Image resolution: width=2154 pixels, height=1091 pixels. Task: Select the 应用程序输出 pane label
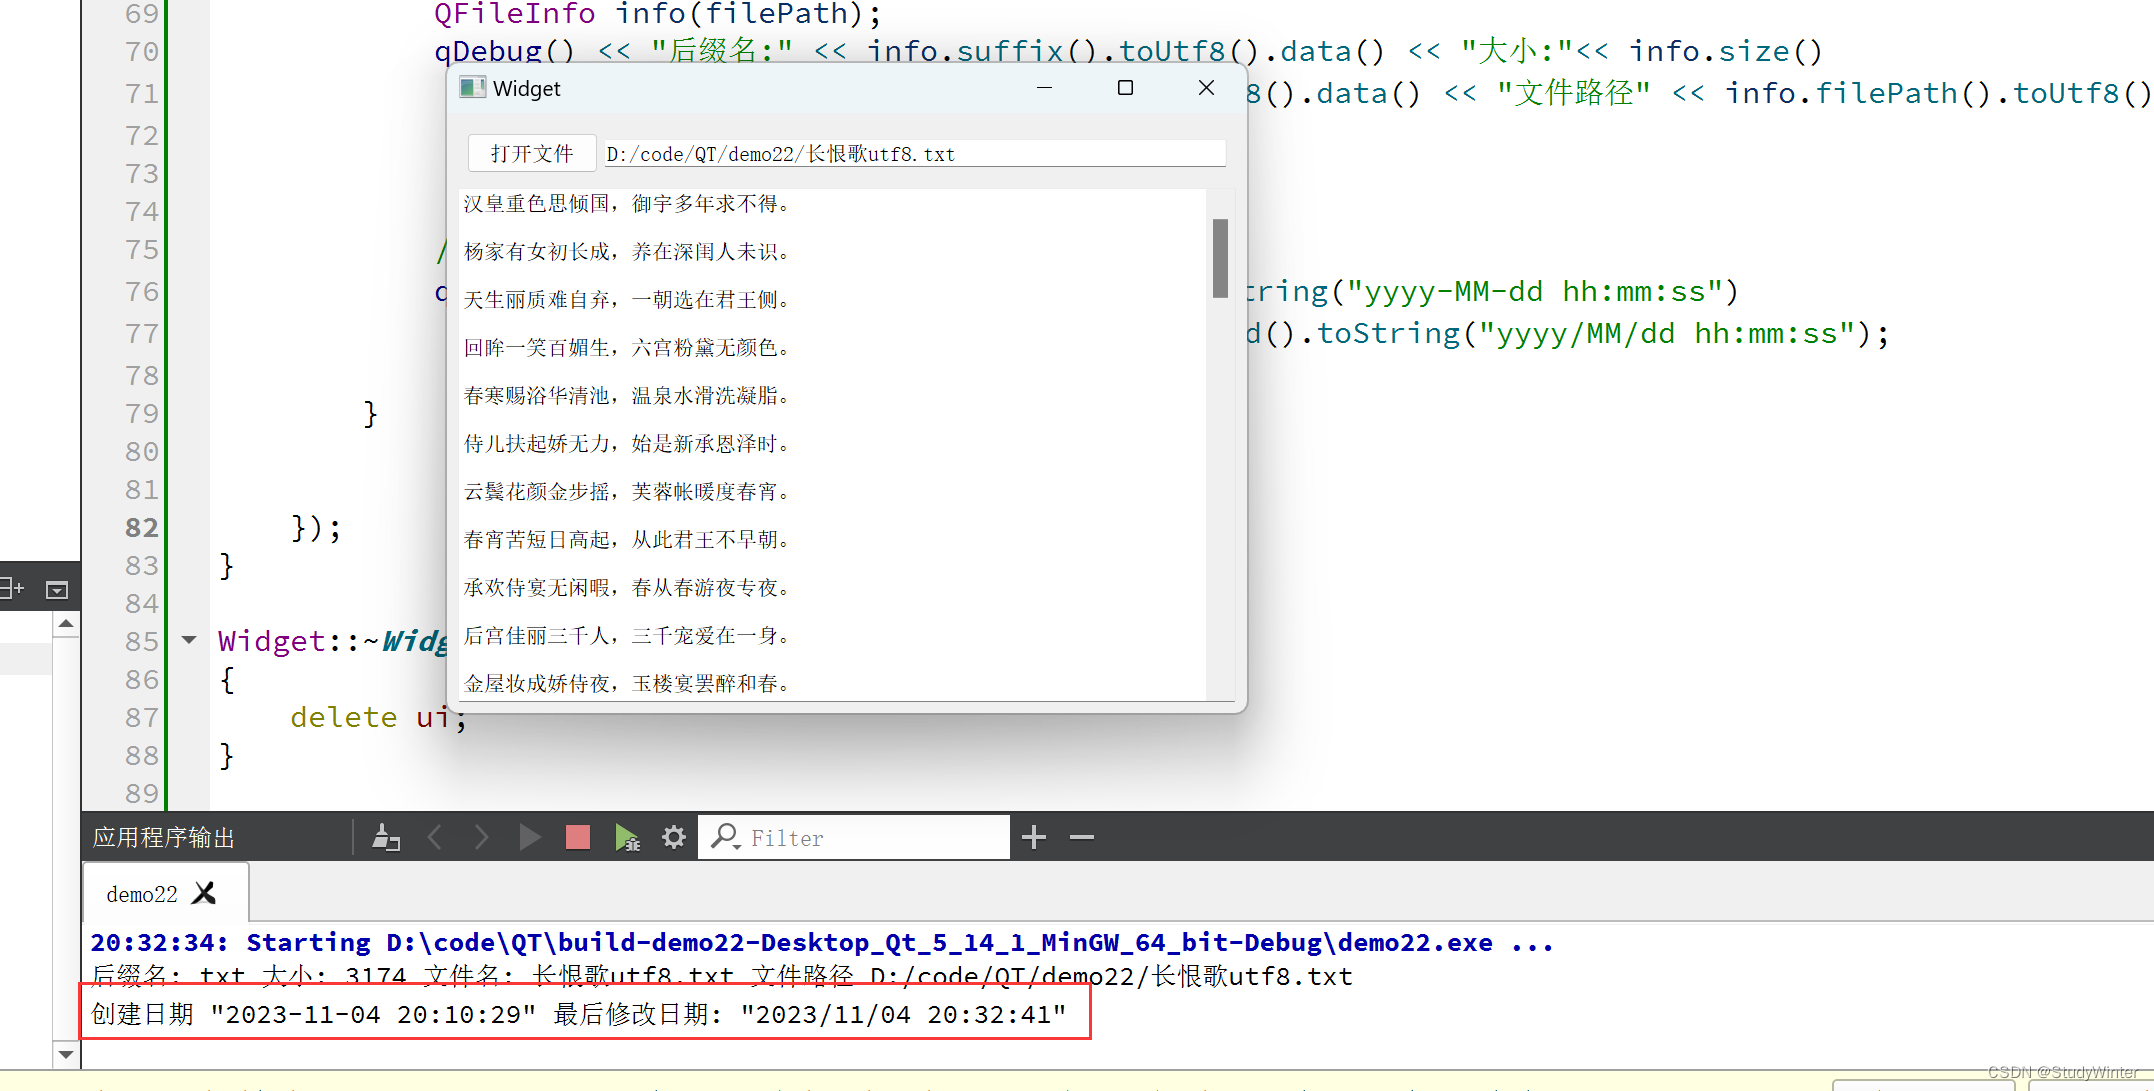pyautogui.click(x=162, y=837)
